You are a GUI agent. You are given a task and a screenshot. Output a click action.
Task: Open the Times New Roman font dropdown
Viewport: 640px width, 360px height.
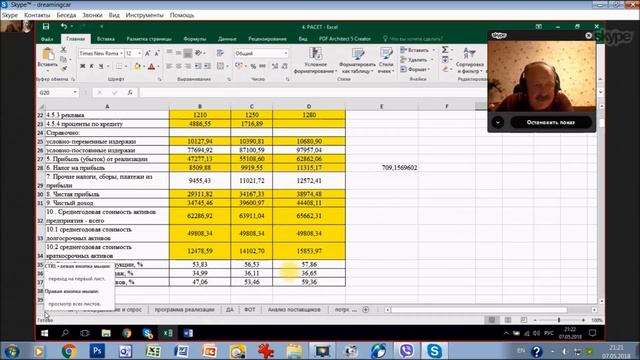point(122,53)
